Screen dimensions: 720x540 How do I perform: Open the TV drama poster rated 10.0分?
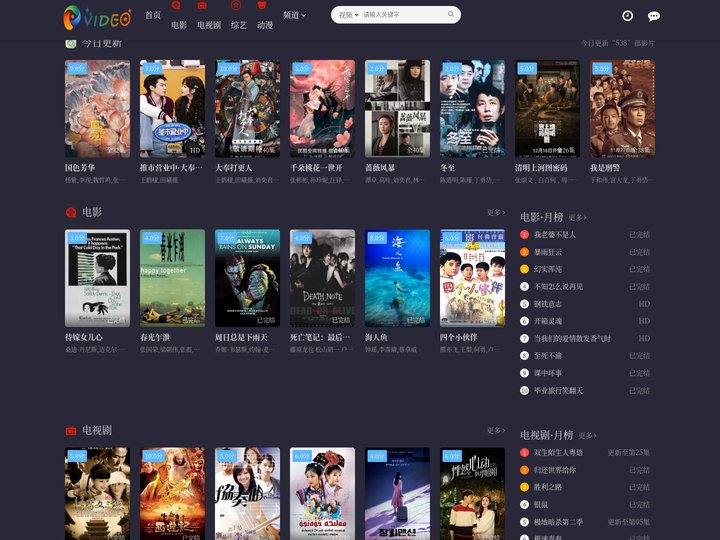[172, 494]
